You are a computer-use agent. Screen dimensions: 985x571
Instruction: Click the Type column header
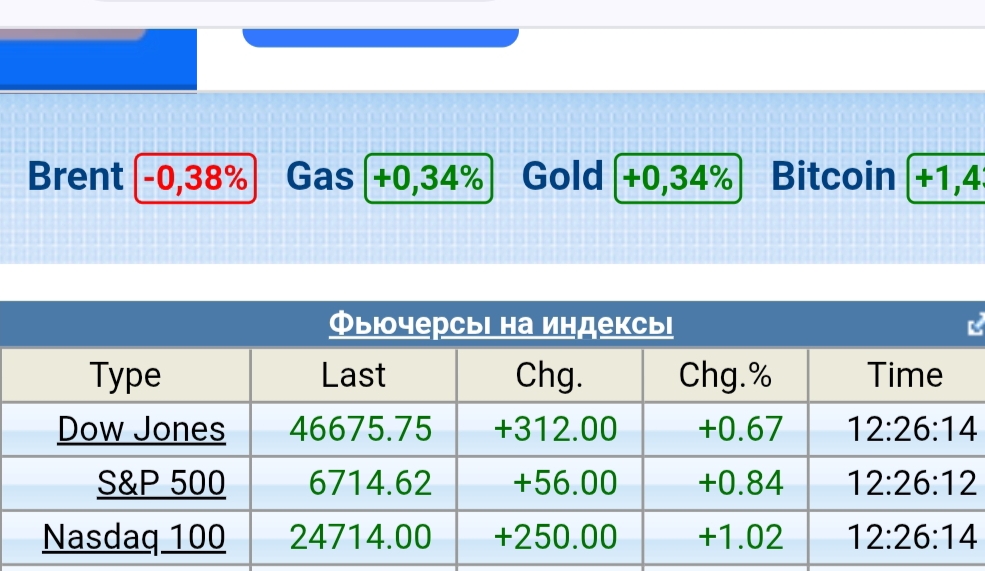coord(125,375)
